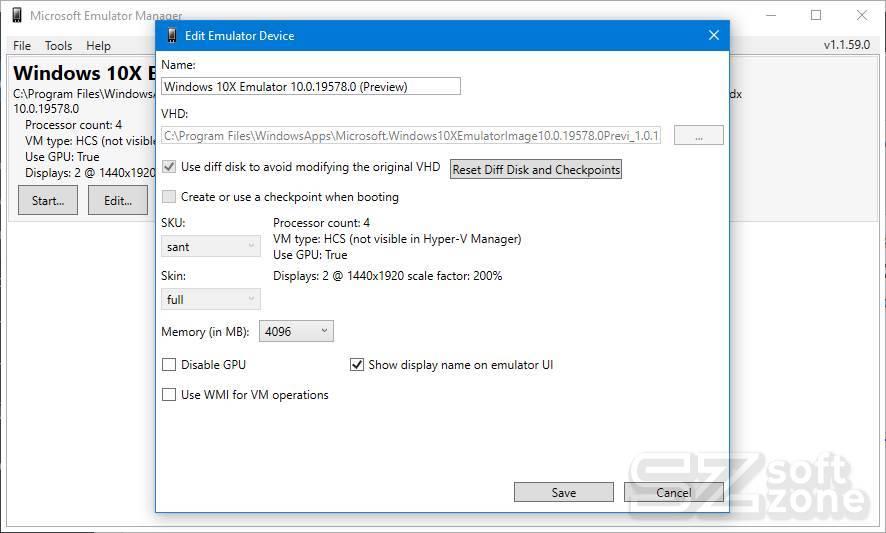Click Start... in the Emulator Manager window
The width and height of the screenshot is (886, 533).
48,201
